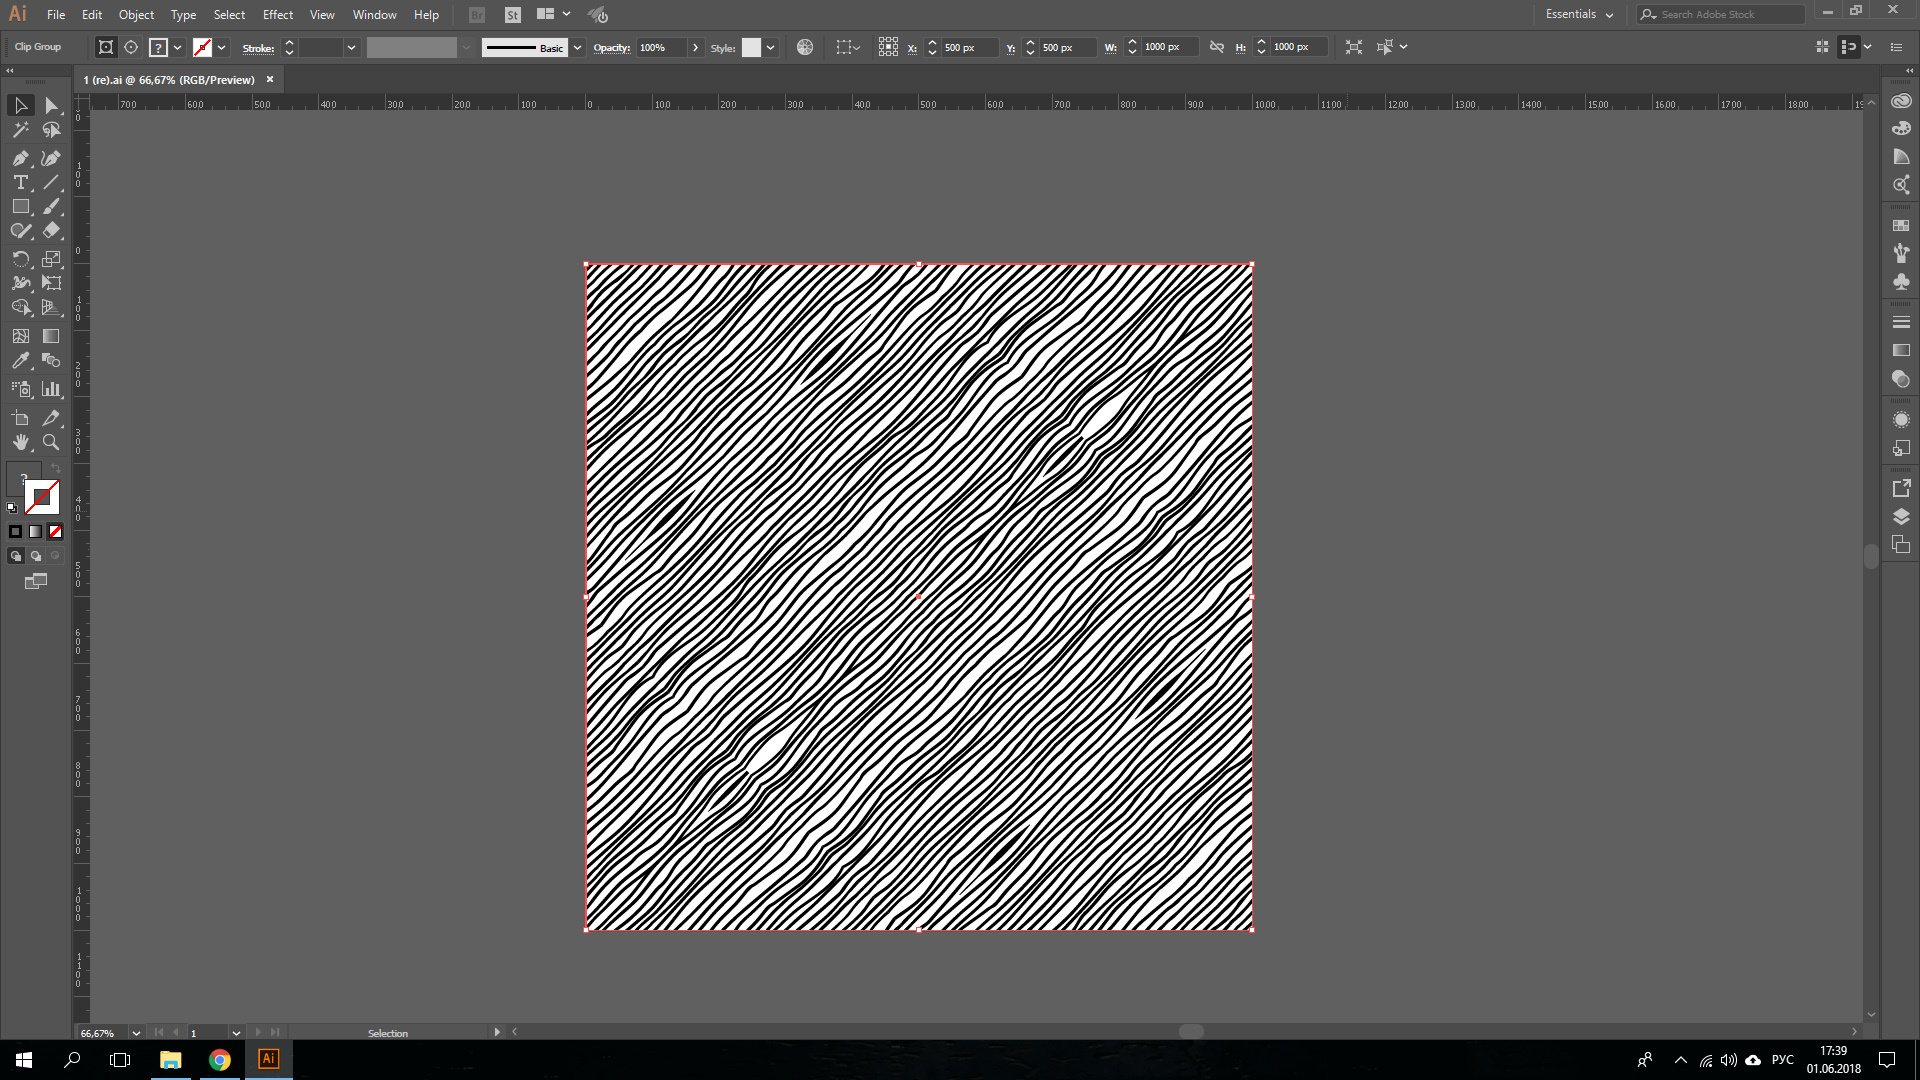This screenshot has height=1080, width=1920.
Task: Activate the Hand tool
Action: click(21, 442)
